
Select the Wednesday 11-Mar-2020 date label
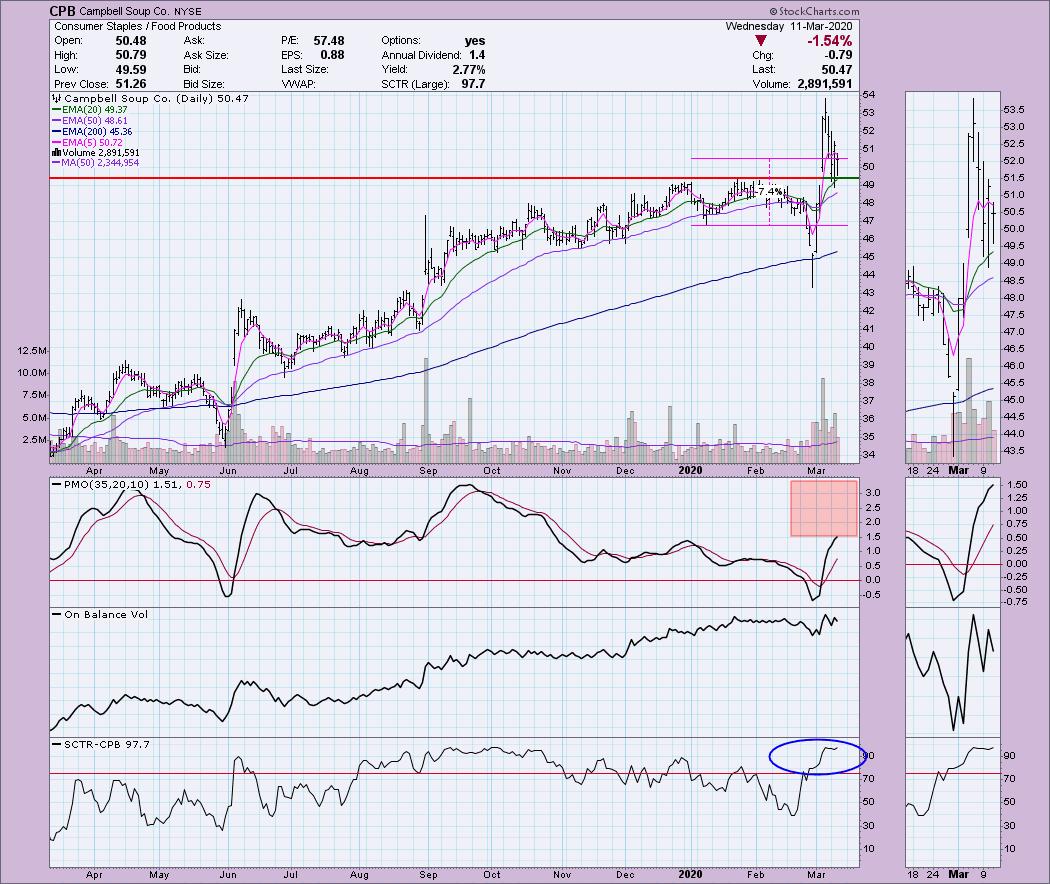tap(789, 26)
